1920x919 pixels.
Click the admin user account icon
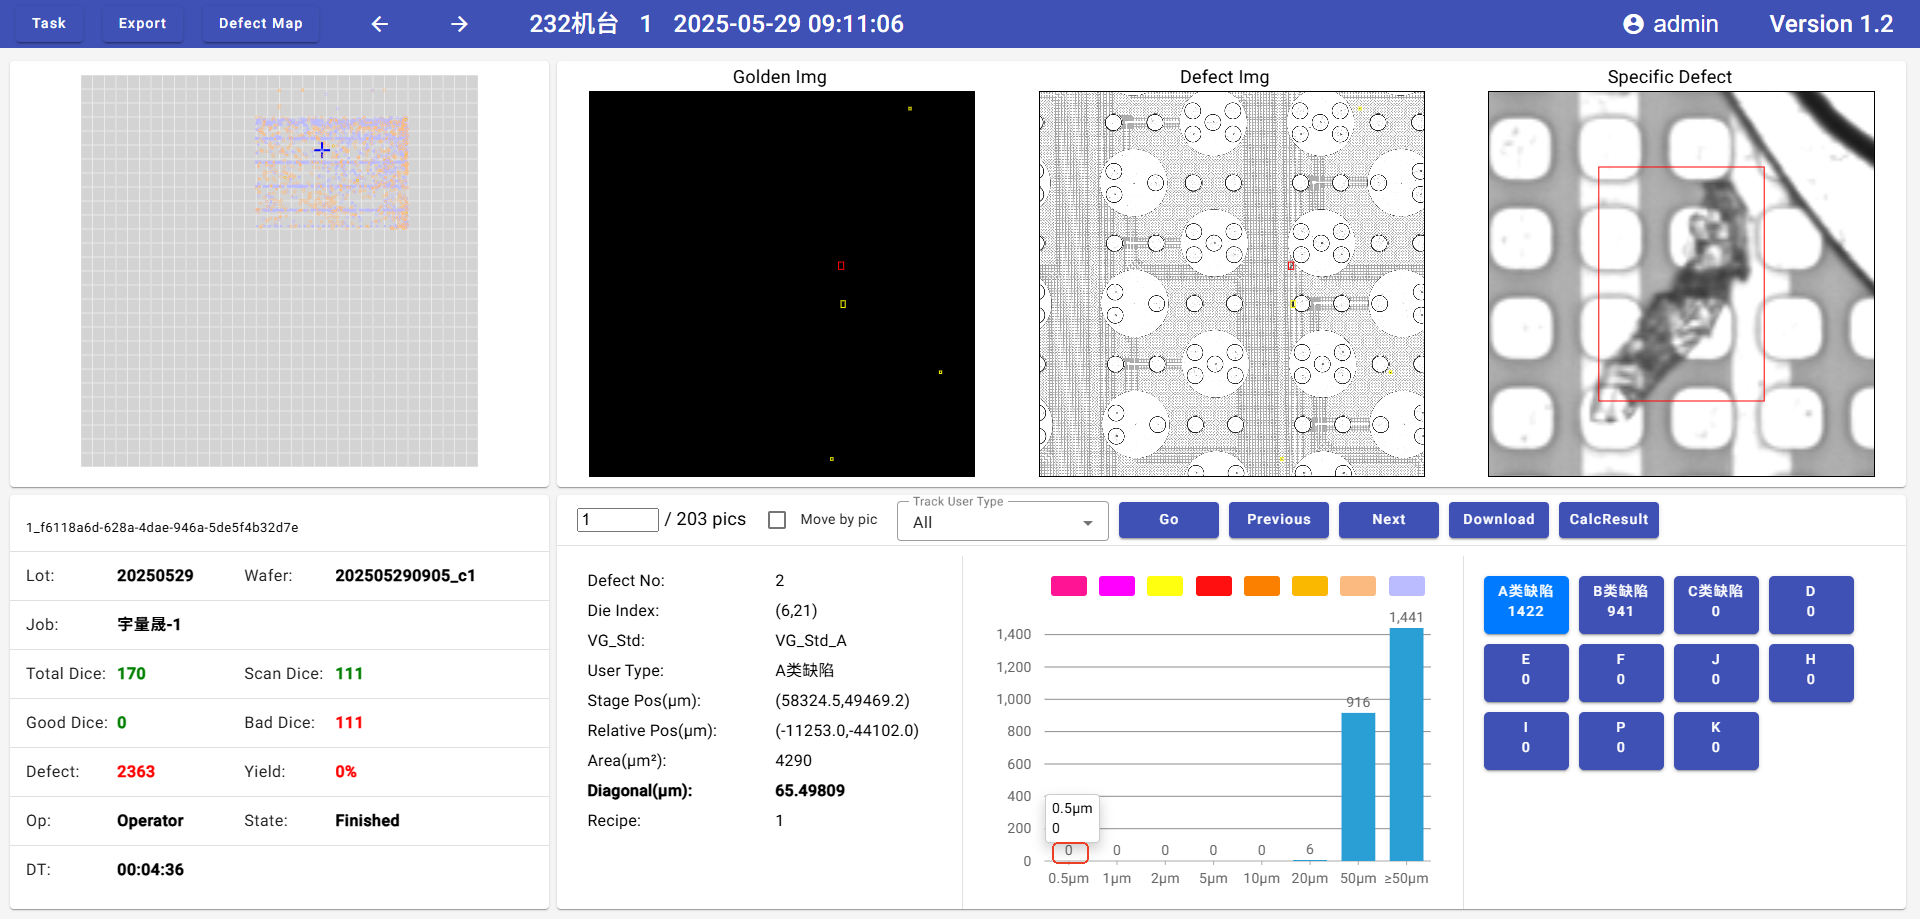click(x=1633, y=24)
